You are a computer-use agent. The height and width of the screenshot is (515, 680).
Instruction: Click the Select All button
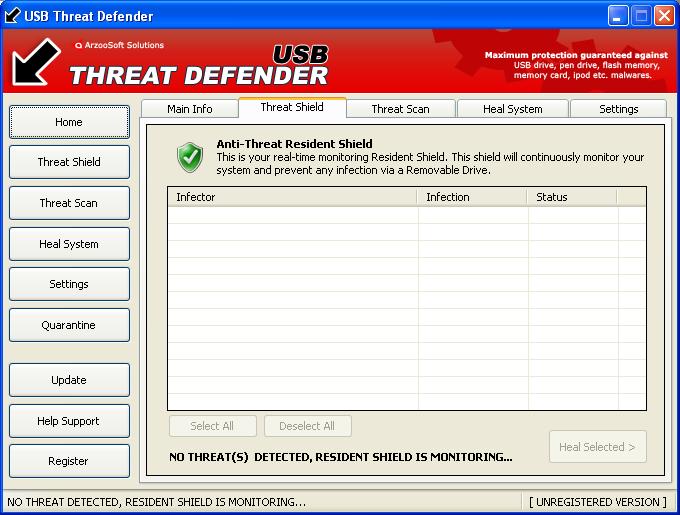[x=212, y=426]
